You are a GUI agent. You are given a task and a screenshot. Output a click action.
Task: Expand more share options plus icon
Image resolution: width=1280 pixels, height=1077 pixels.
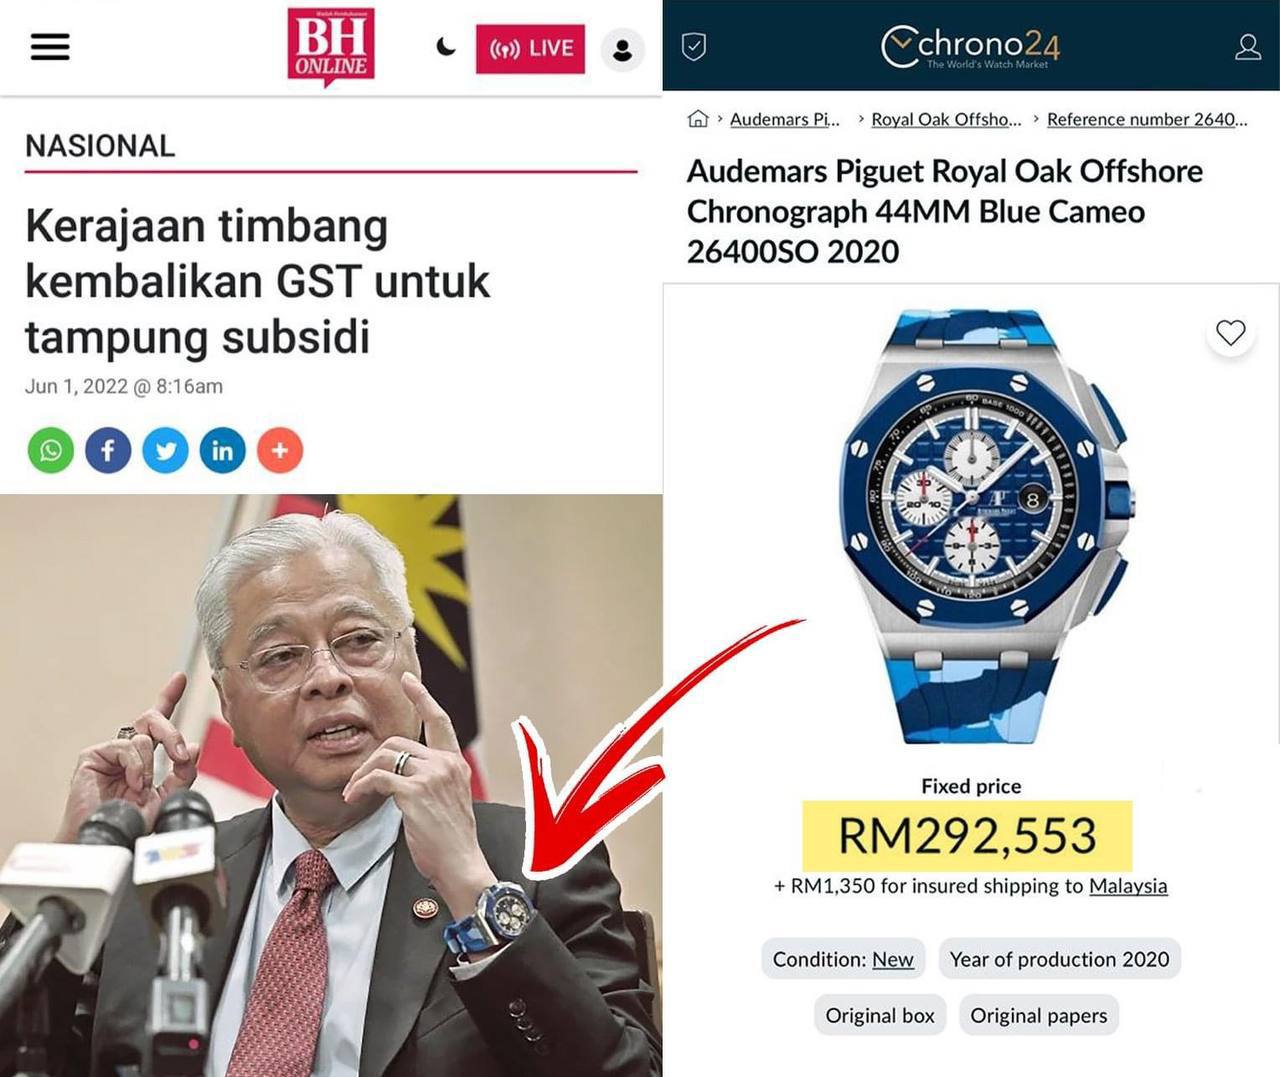tap(280, 451)
